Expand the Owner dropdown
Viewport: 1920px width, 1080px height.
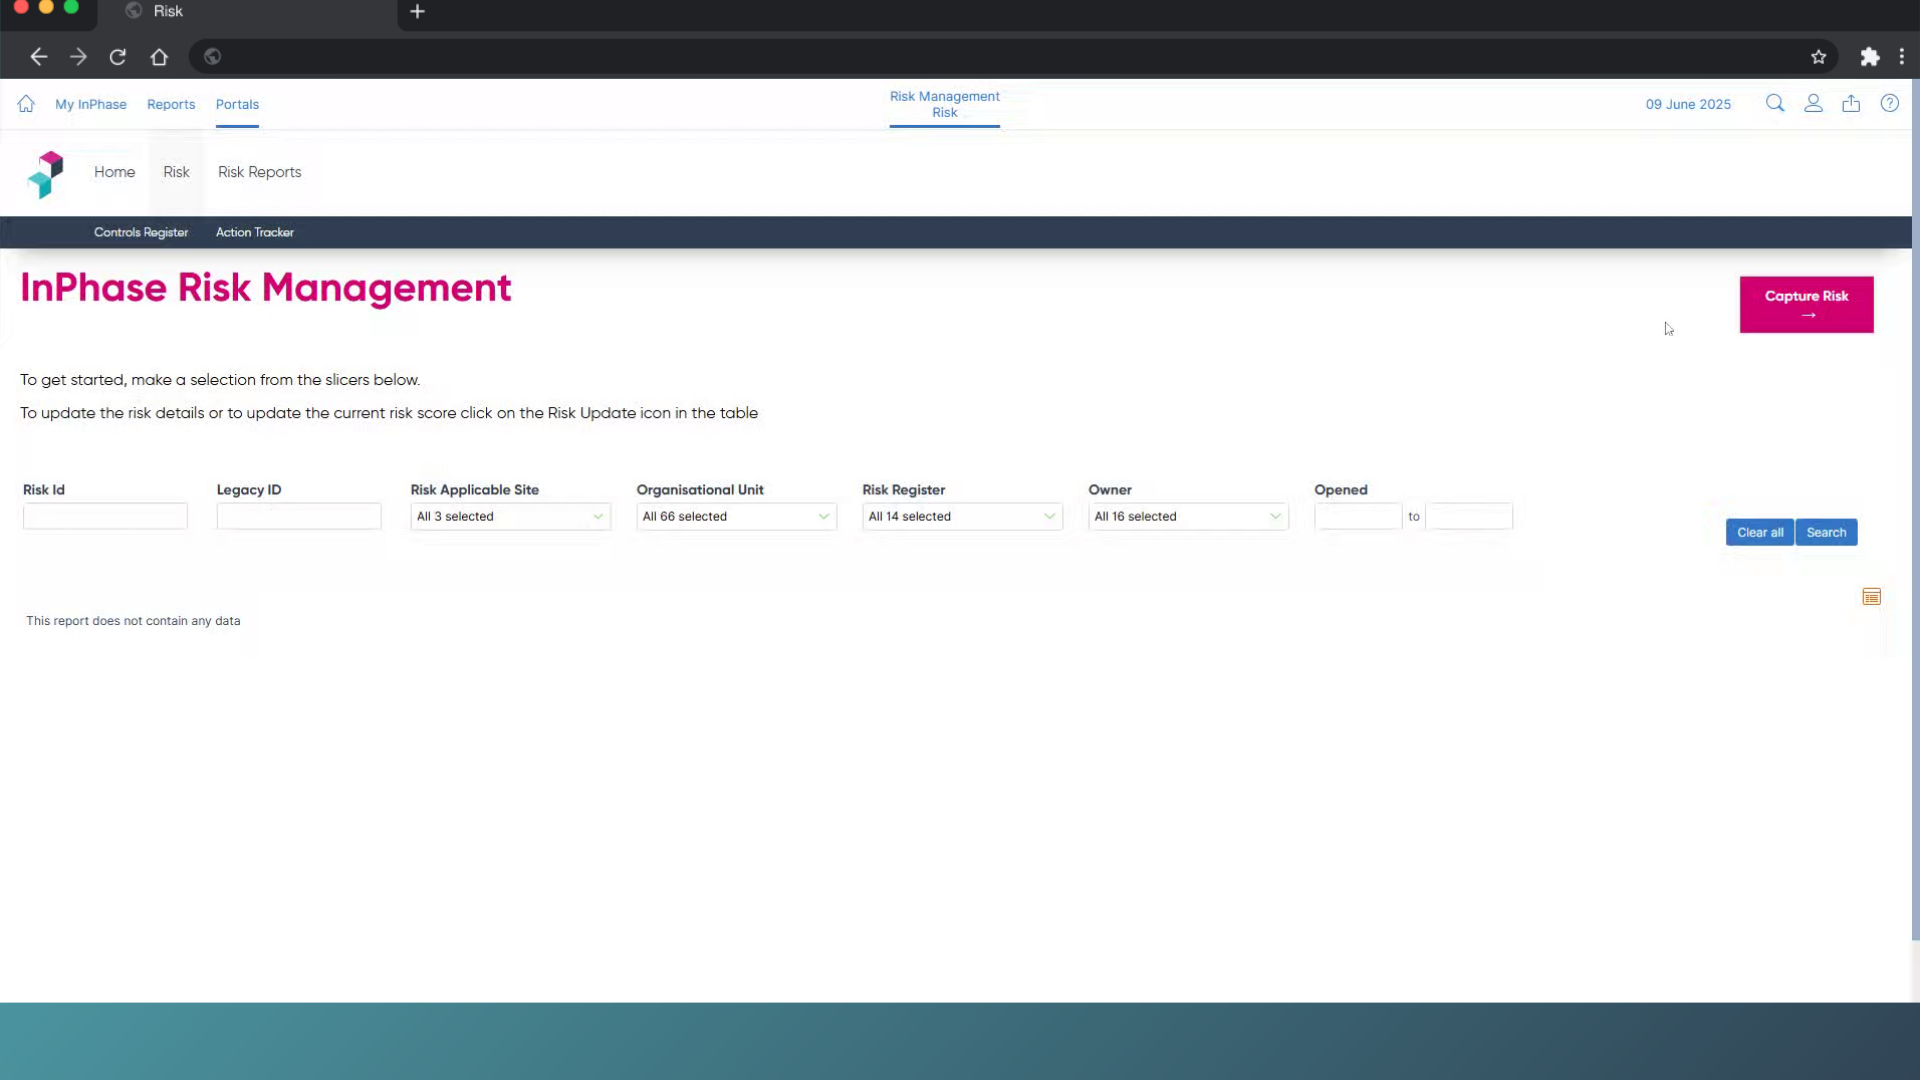1188,517
